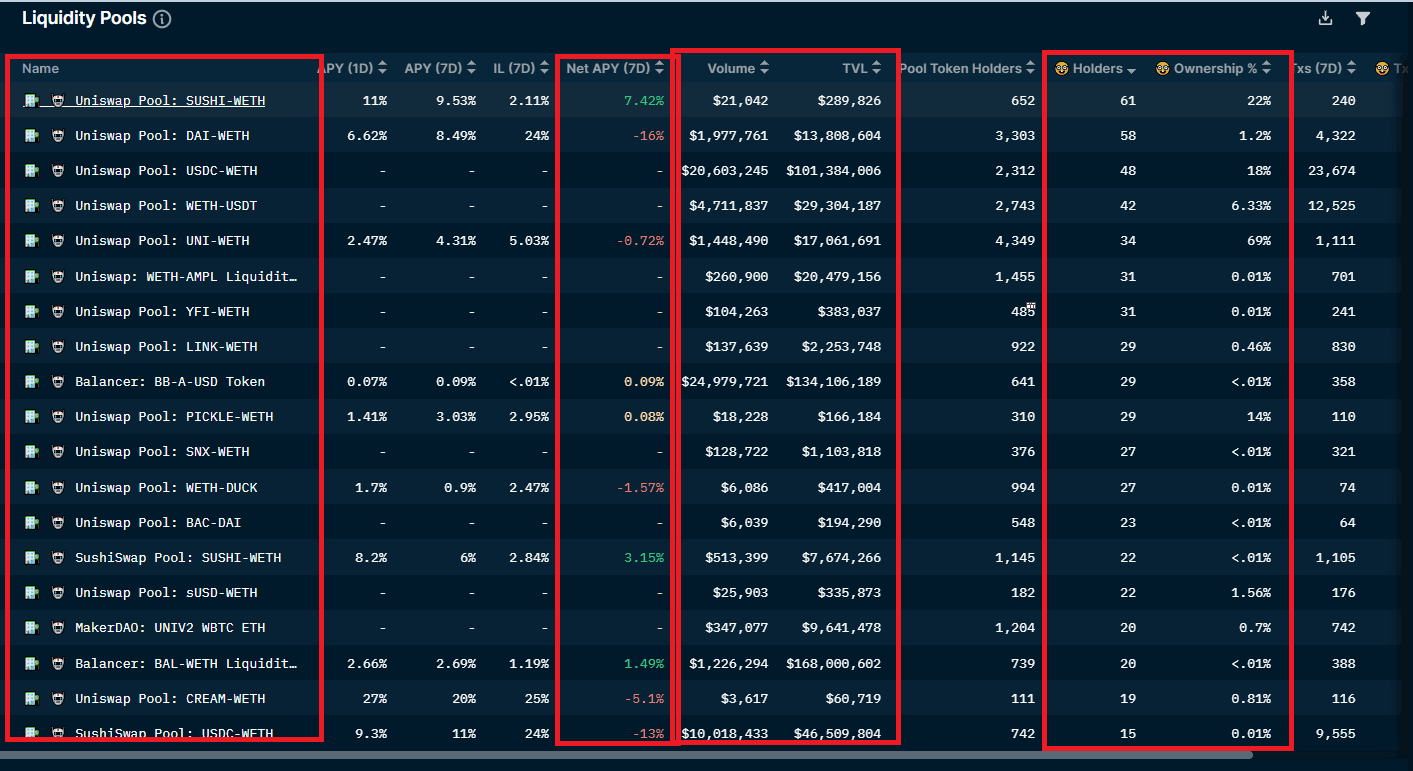Open the Uniswap Pool: WETH-DUCK link
Viewport: 1413px width, 771px height.
[x=166, y=488]
